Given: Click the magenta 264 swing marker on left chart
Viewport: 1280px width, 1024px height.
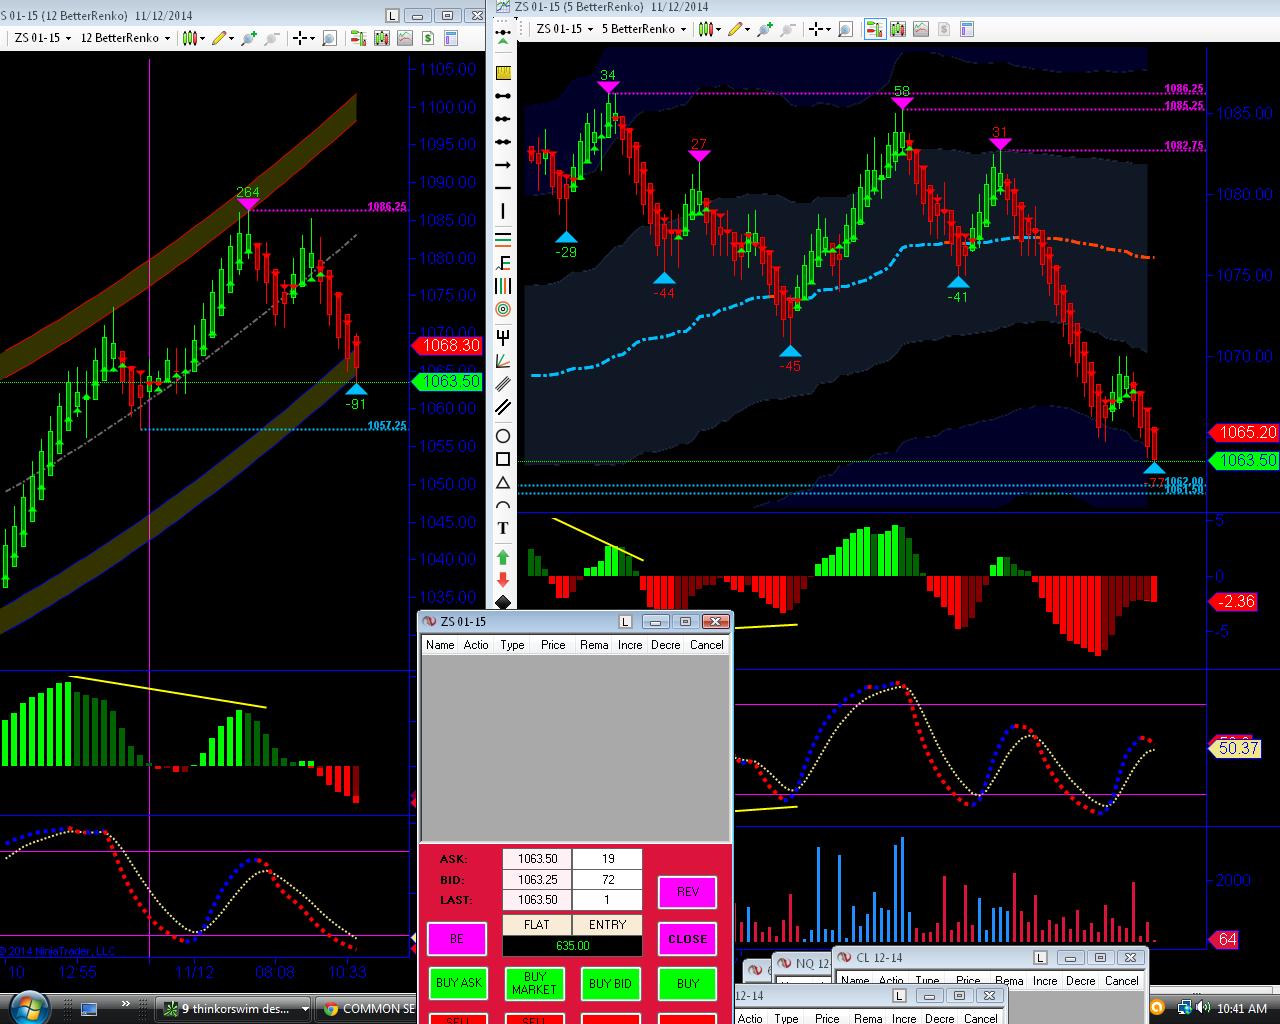Looking at the screenshot, I should click(x=248, y=205).
